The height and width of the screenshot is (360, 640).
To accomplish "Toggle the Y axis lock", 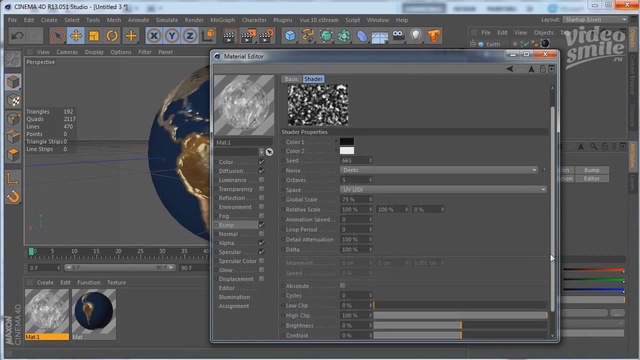I will coord(172,36).
